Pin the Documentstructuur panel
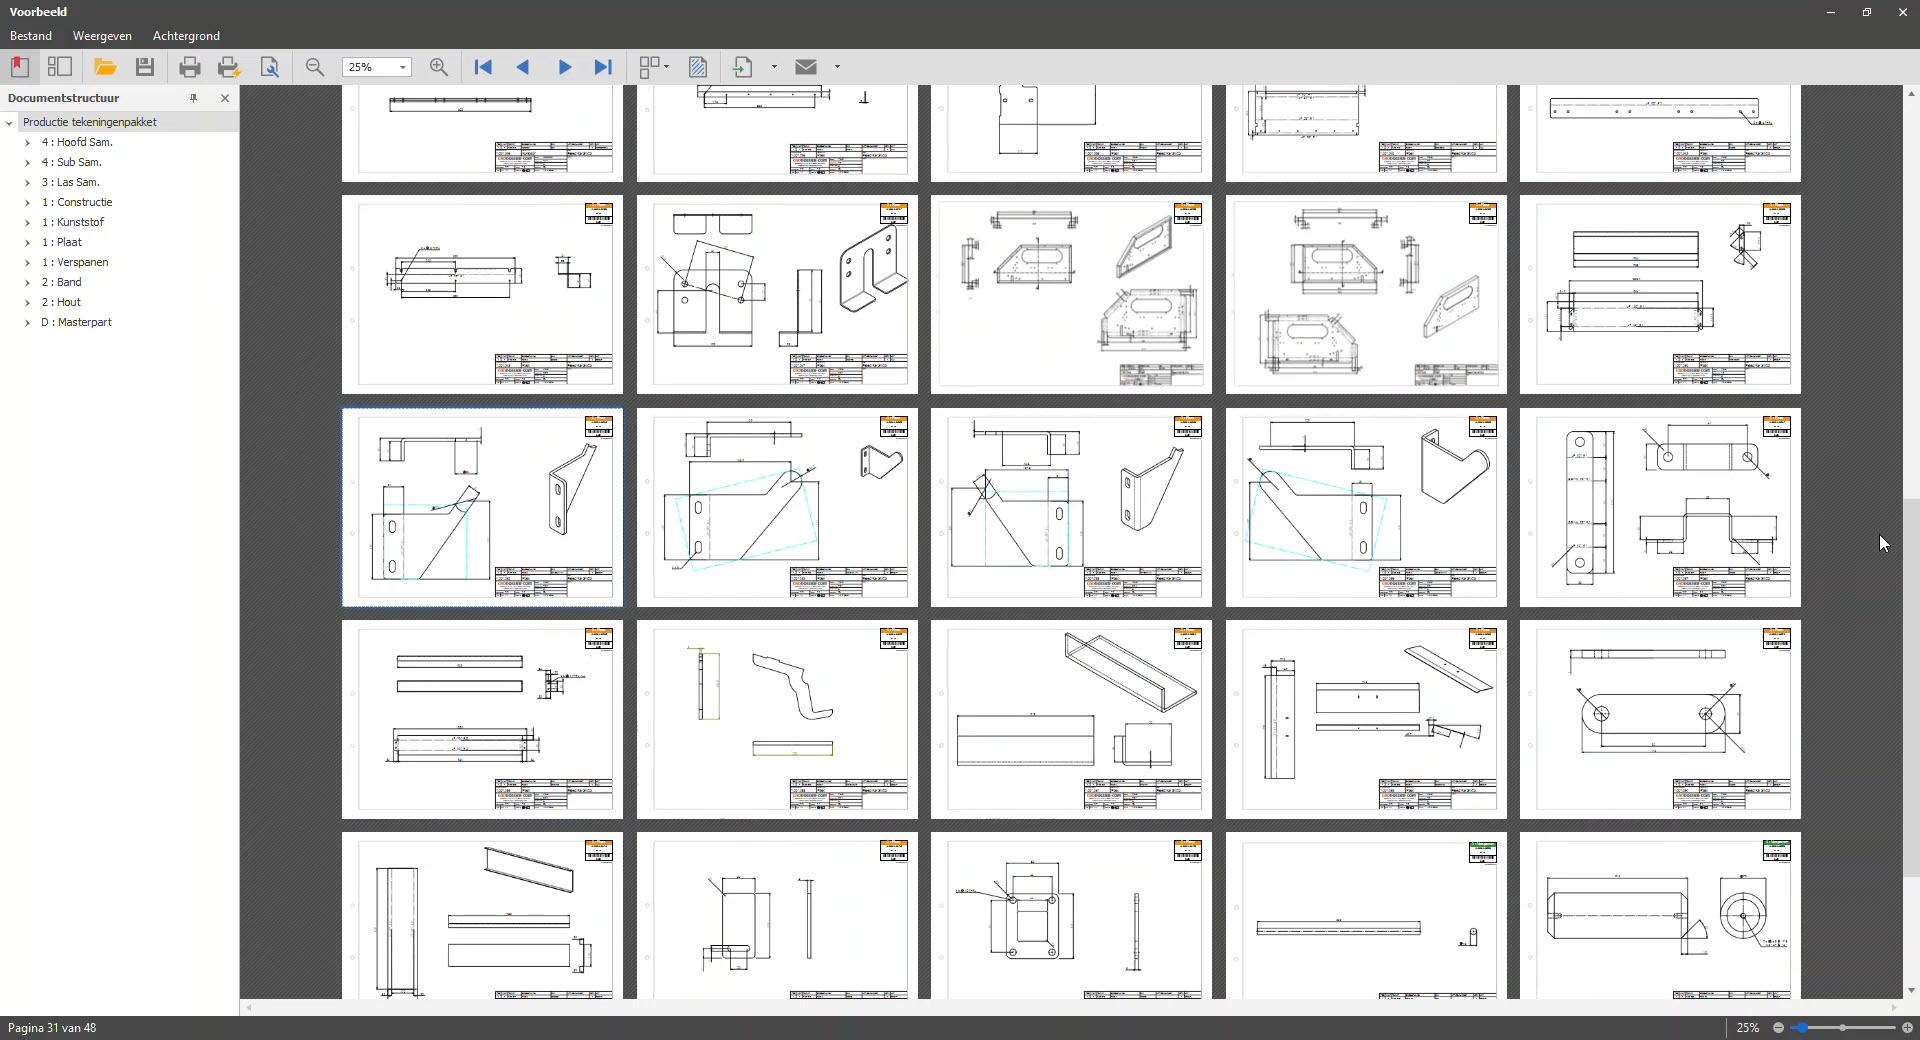 click(x=194, y=98)
